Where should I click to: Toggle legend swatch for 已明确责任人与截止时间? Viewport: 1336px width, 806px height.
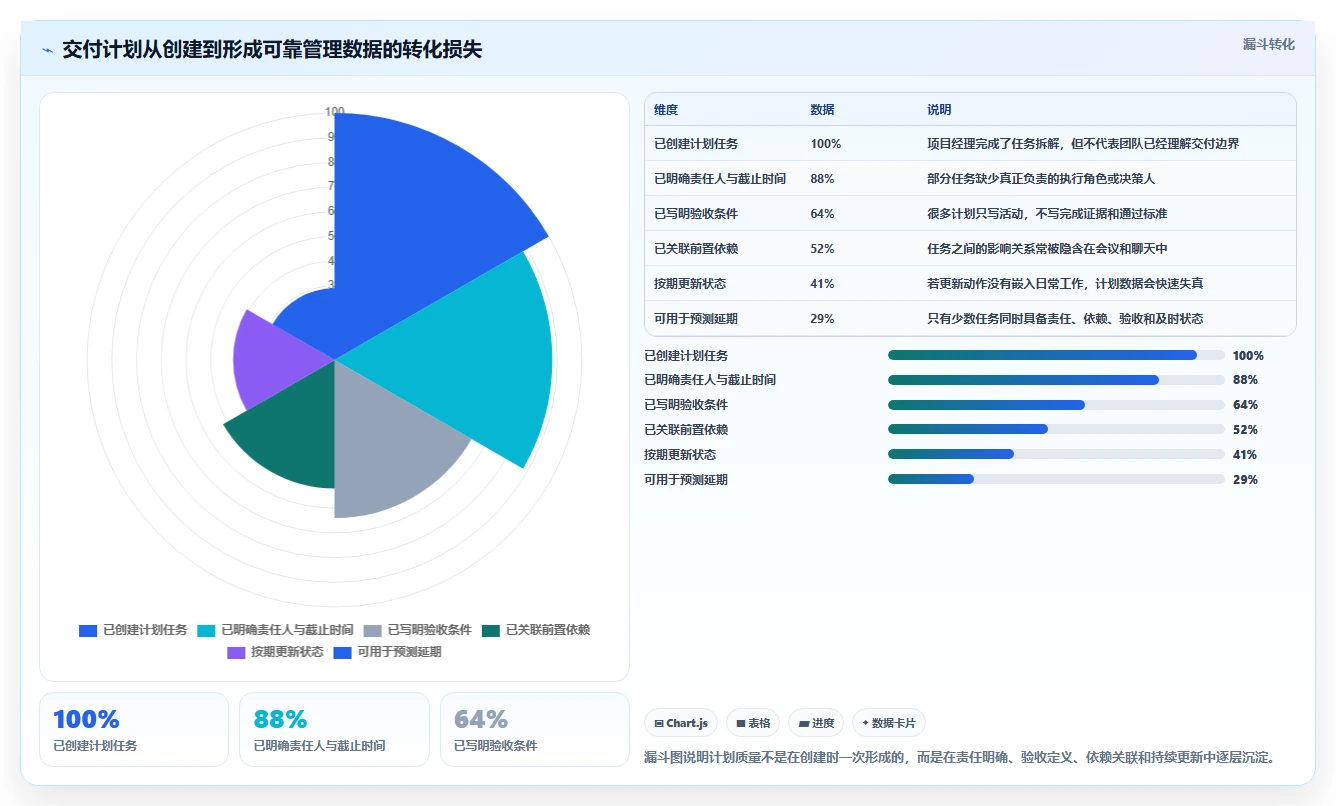[206, 630]
